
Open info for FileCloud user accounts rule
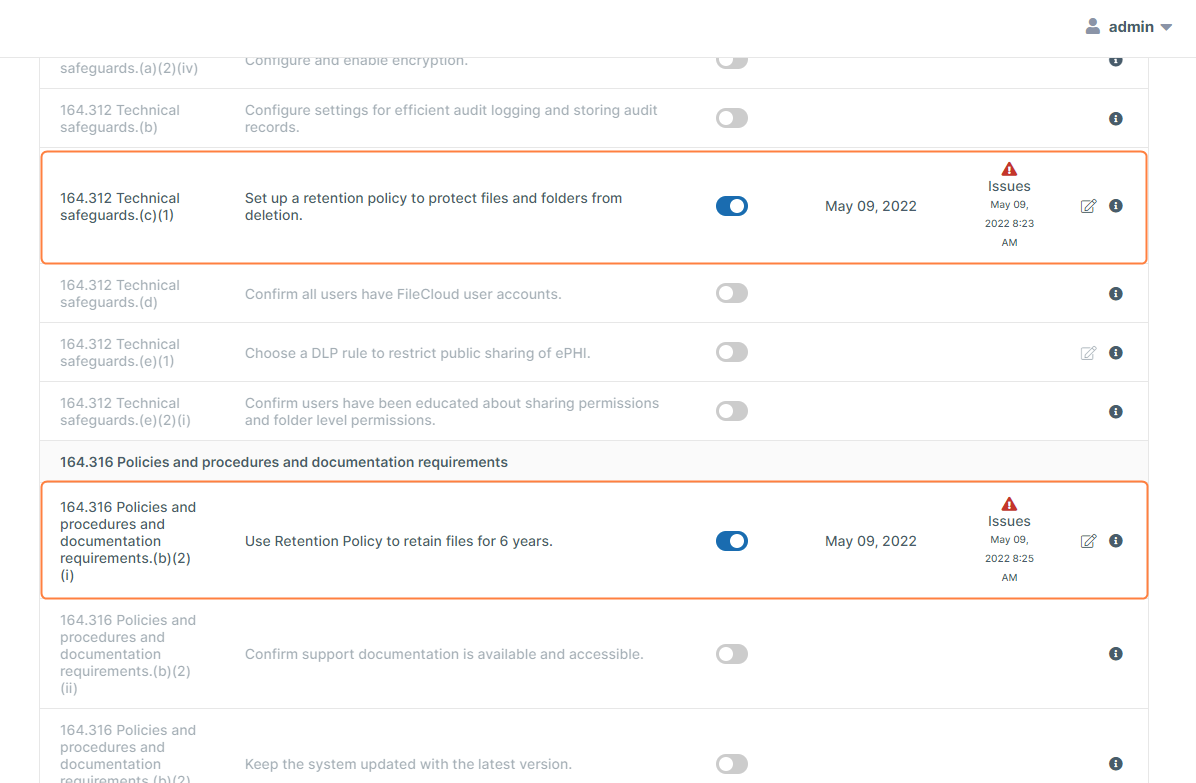coord(1116,294)
